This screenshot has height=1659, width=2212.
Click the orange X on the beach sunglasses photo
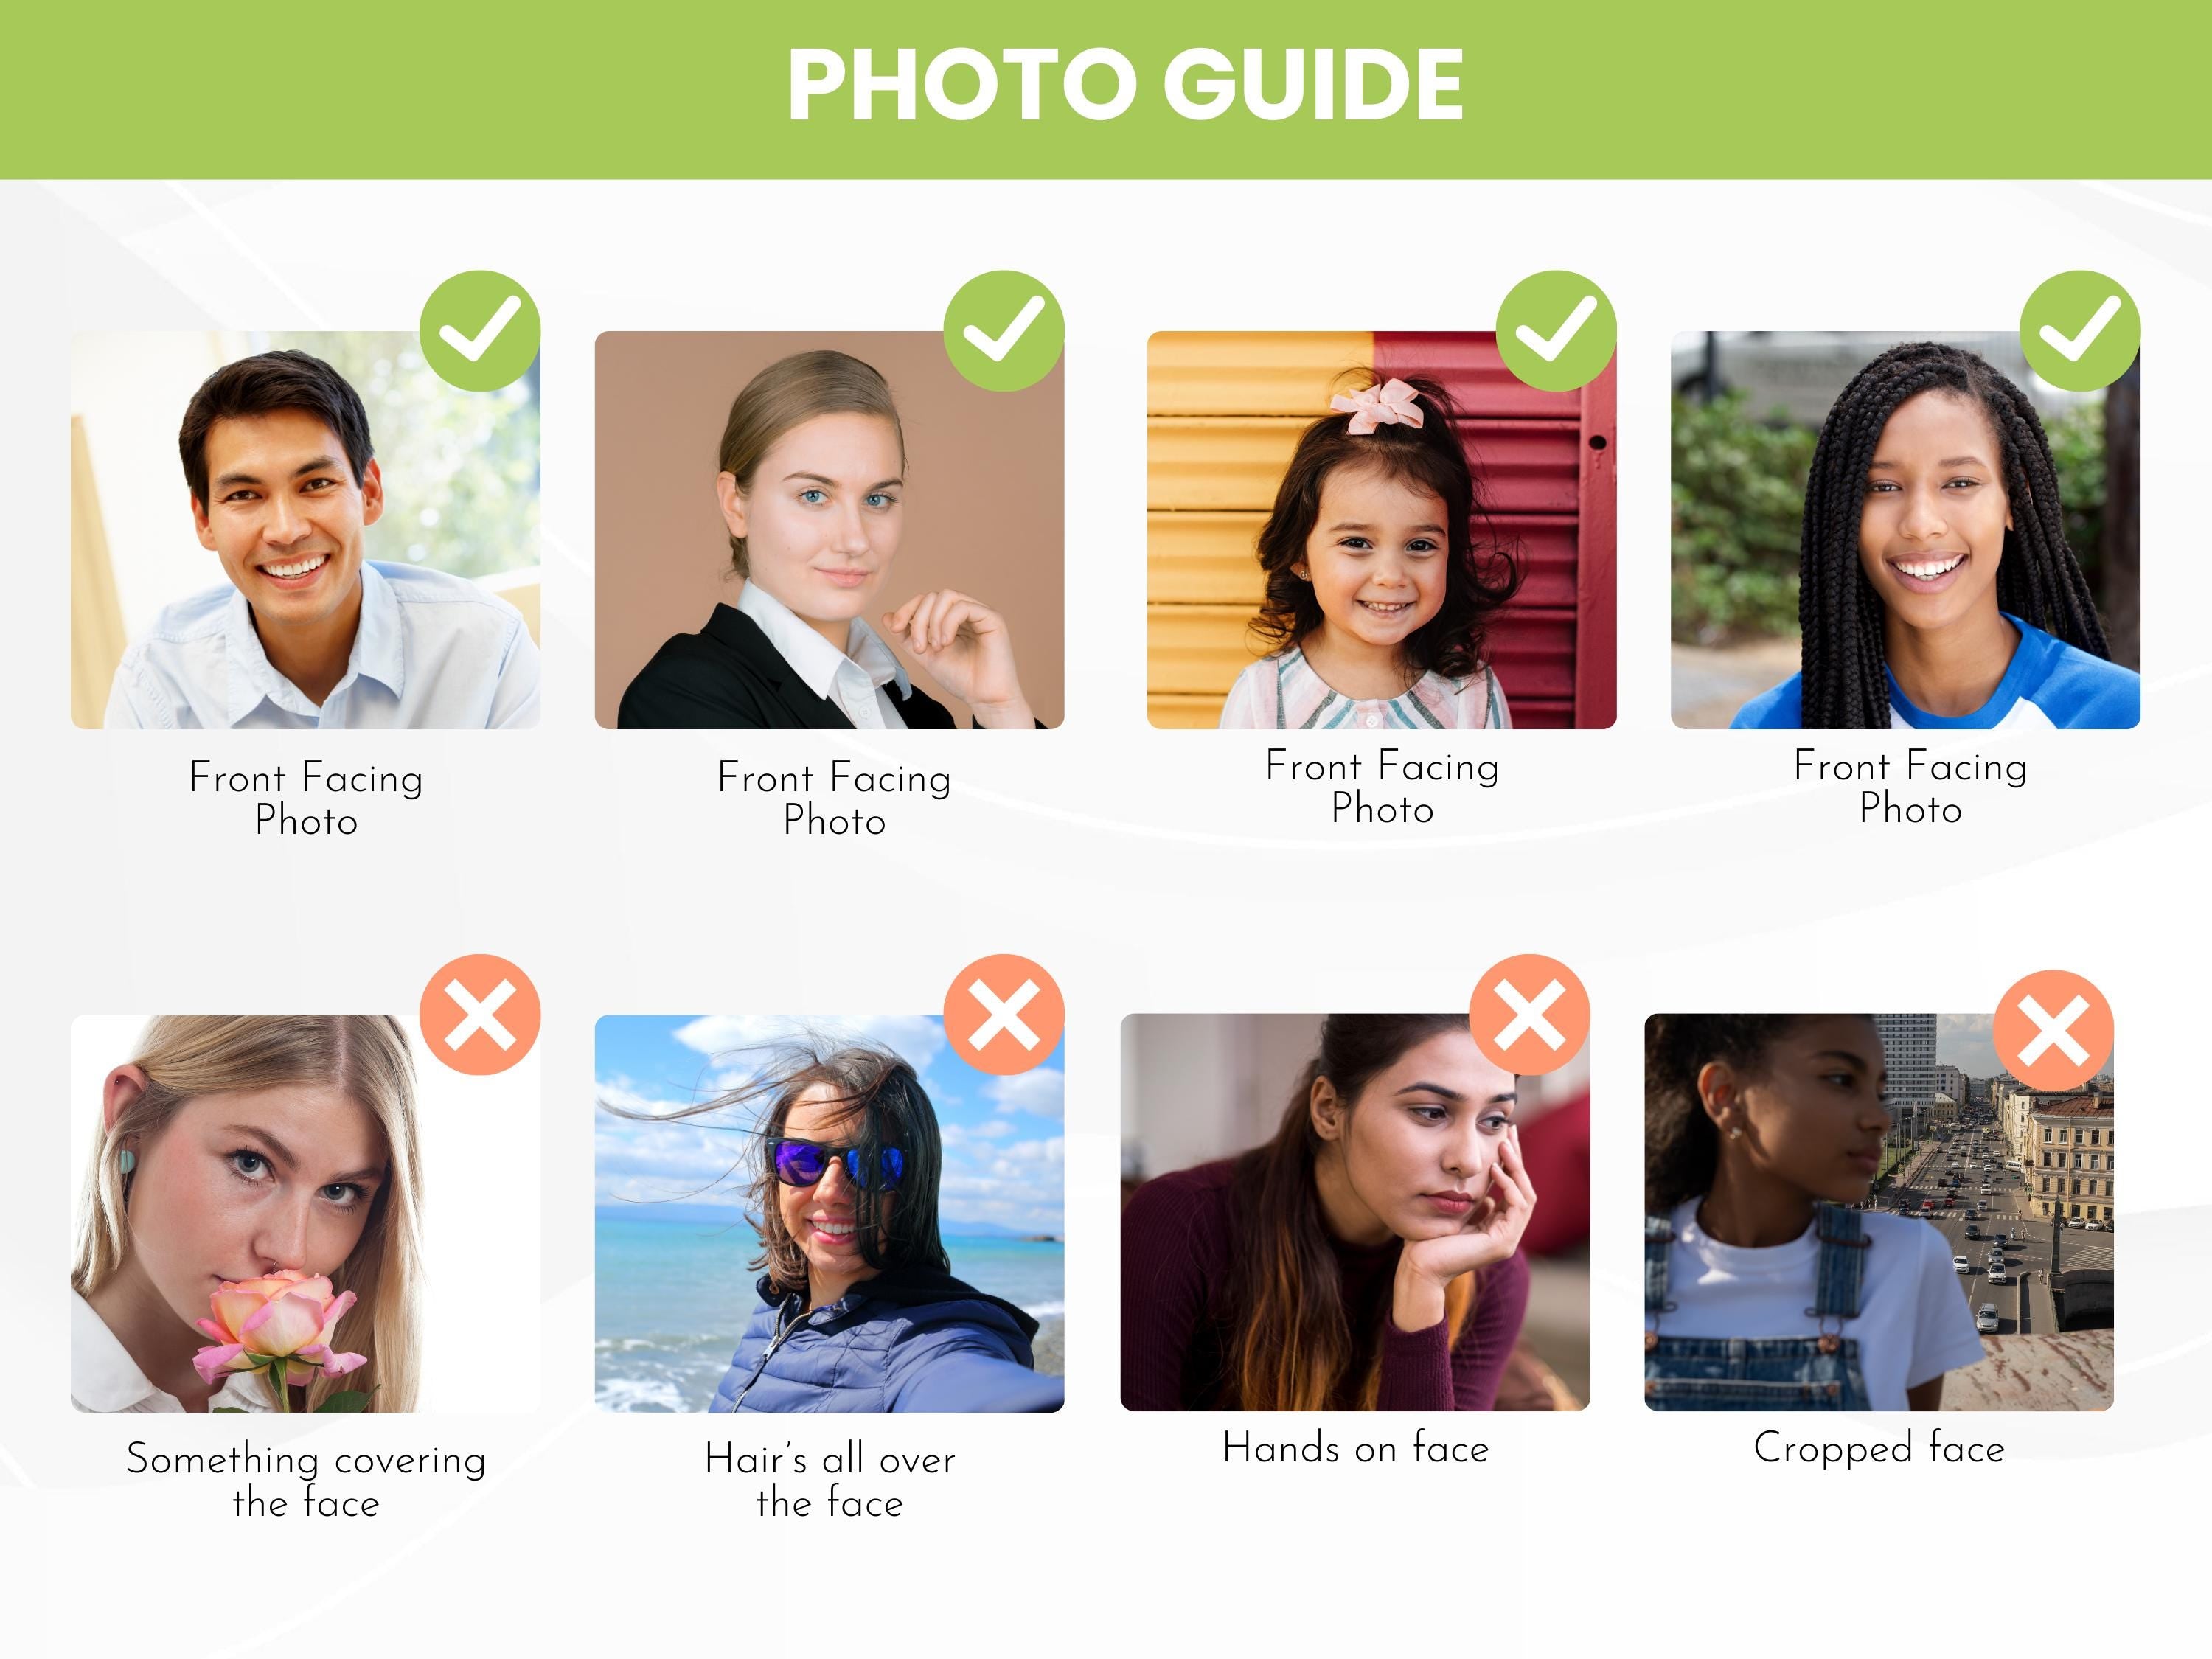pyautogui.click(x=1003, y=1014)
